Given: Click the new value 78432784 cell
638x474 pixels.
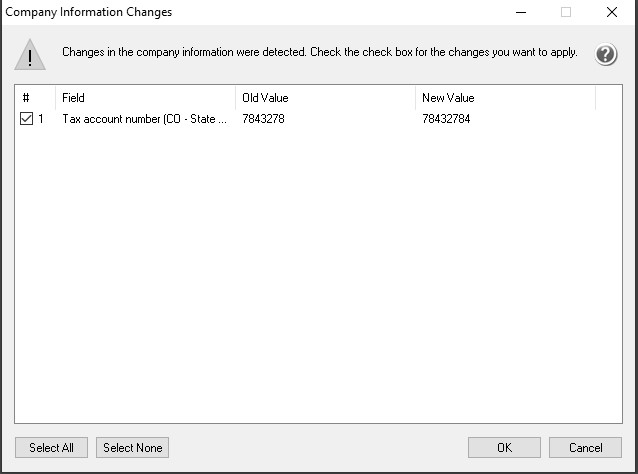Looking at the screenshot, I should [x=446, y=119].
